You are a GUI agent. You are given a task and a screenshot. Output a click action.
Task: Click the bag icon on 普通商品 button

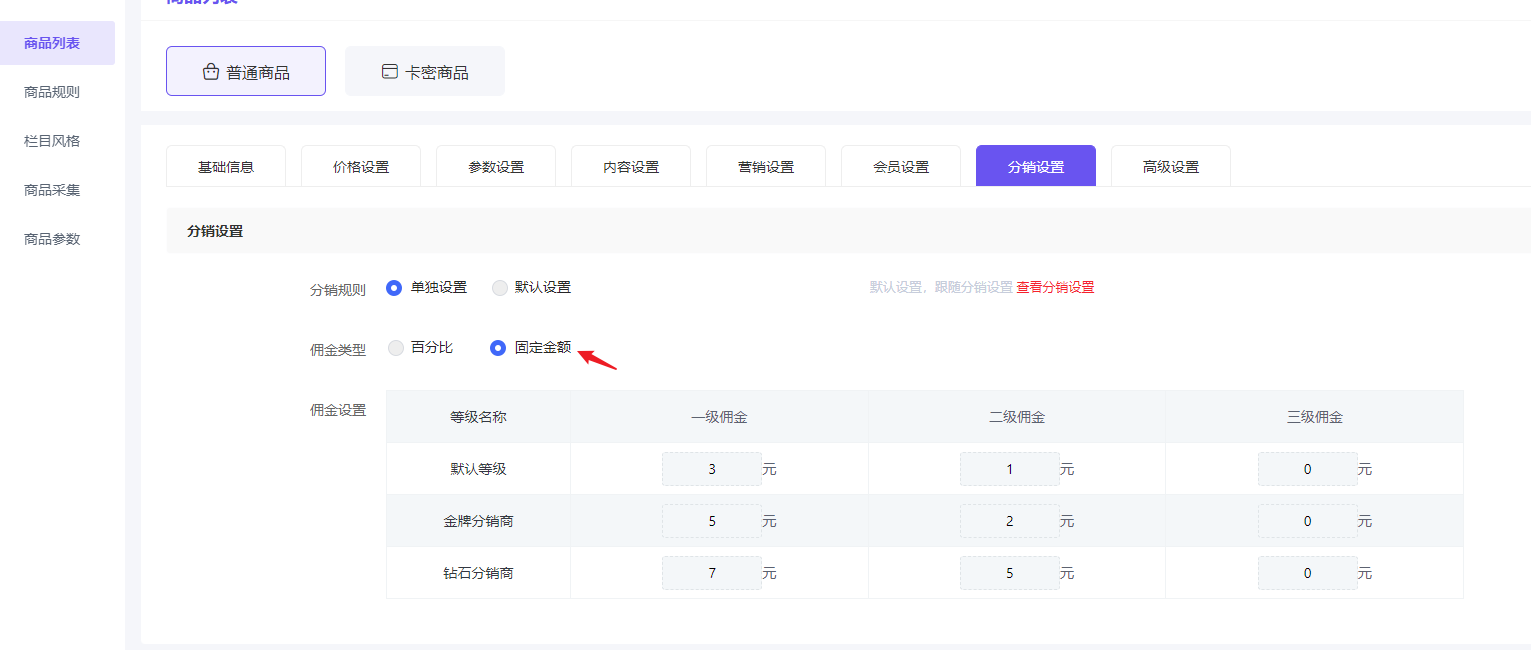210,70
